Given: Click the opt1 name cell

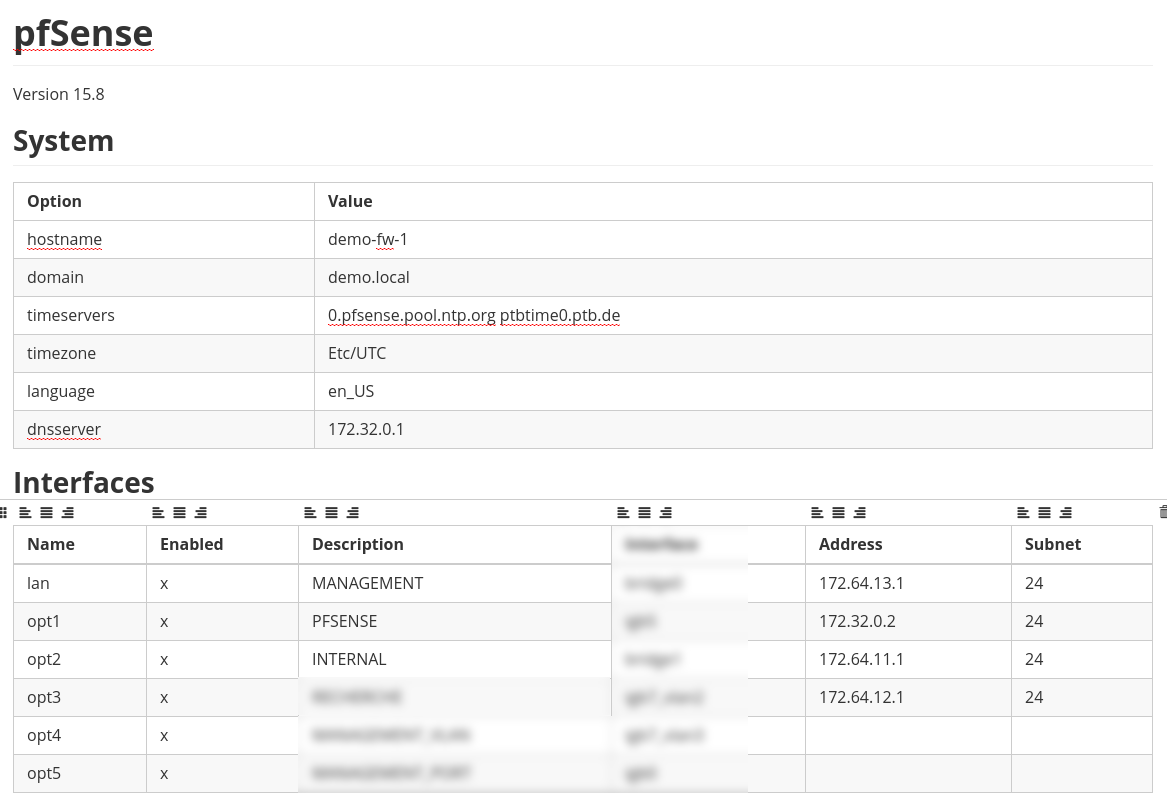Looking at the screenshot, I should pos(80,621).
